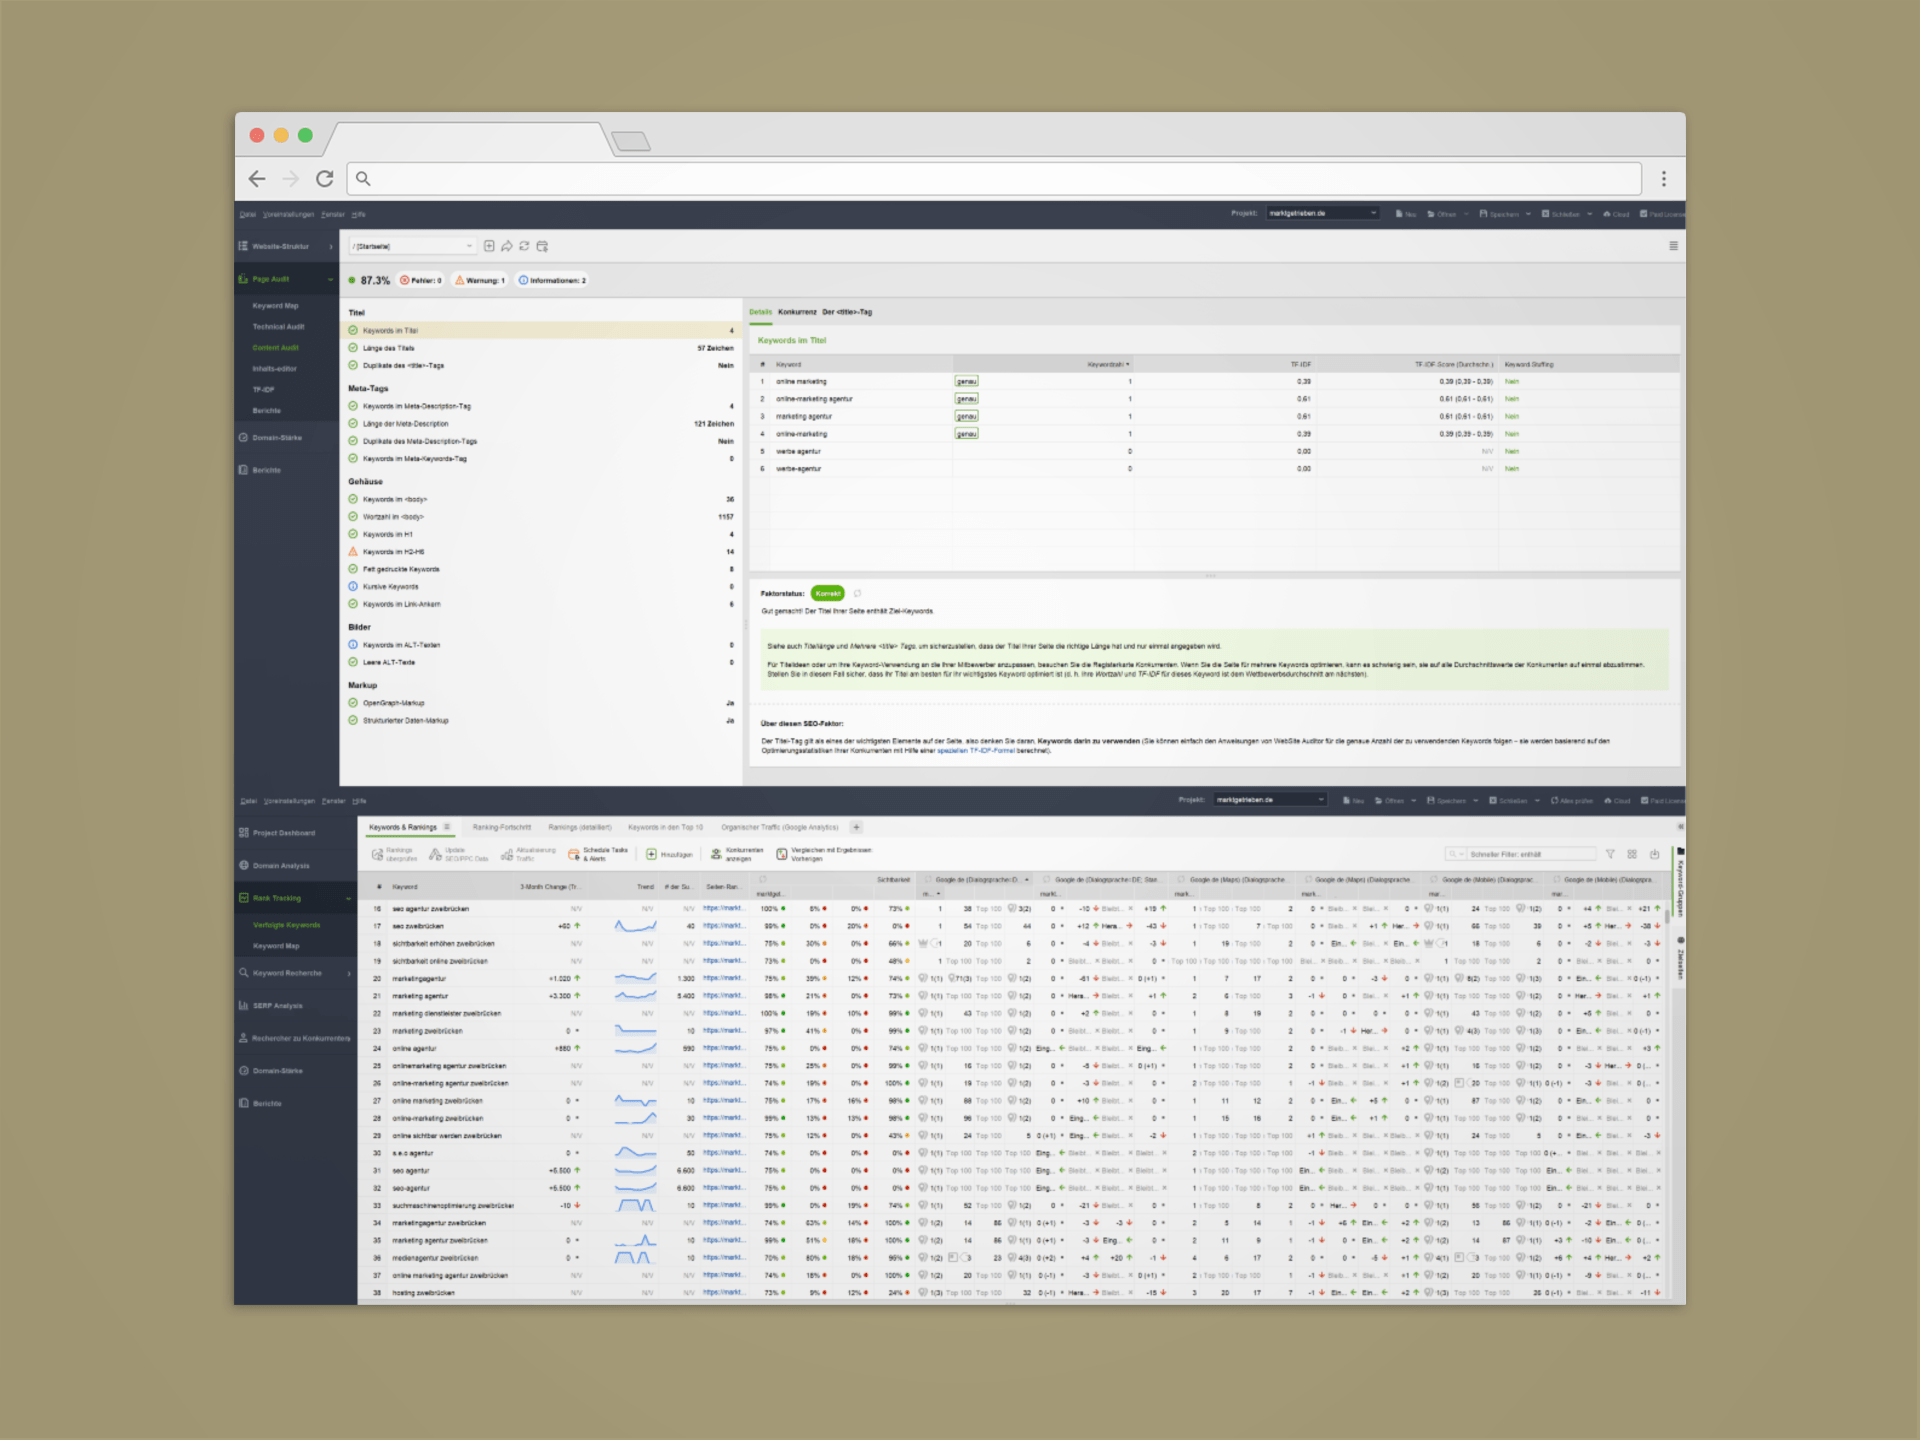
Task: Click the Korrekt factor status button
Action: 827,594
